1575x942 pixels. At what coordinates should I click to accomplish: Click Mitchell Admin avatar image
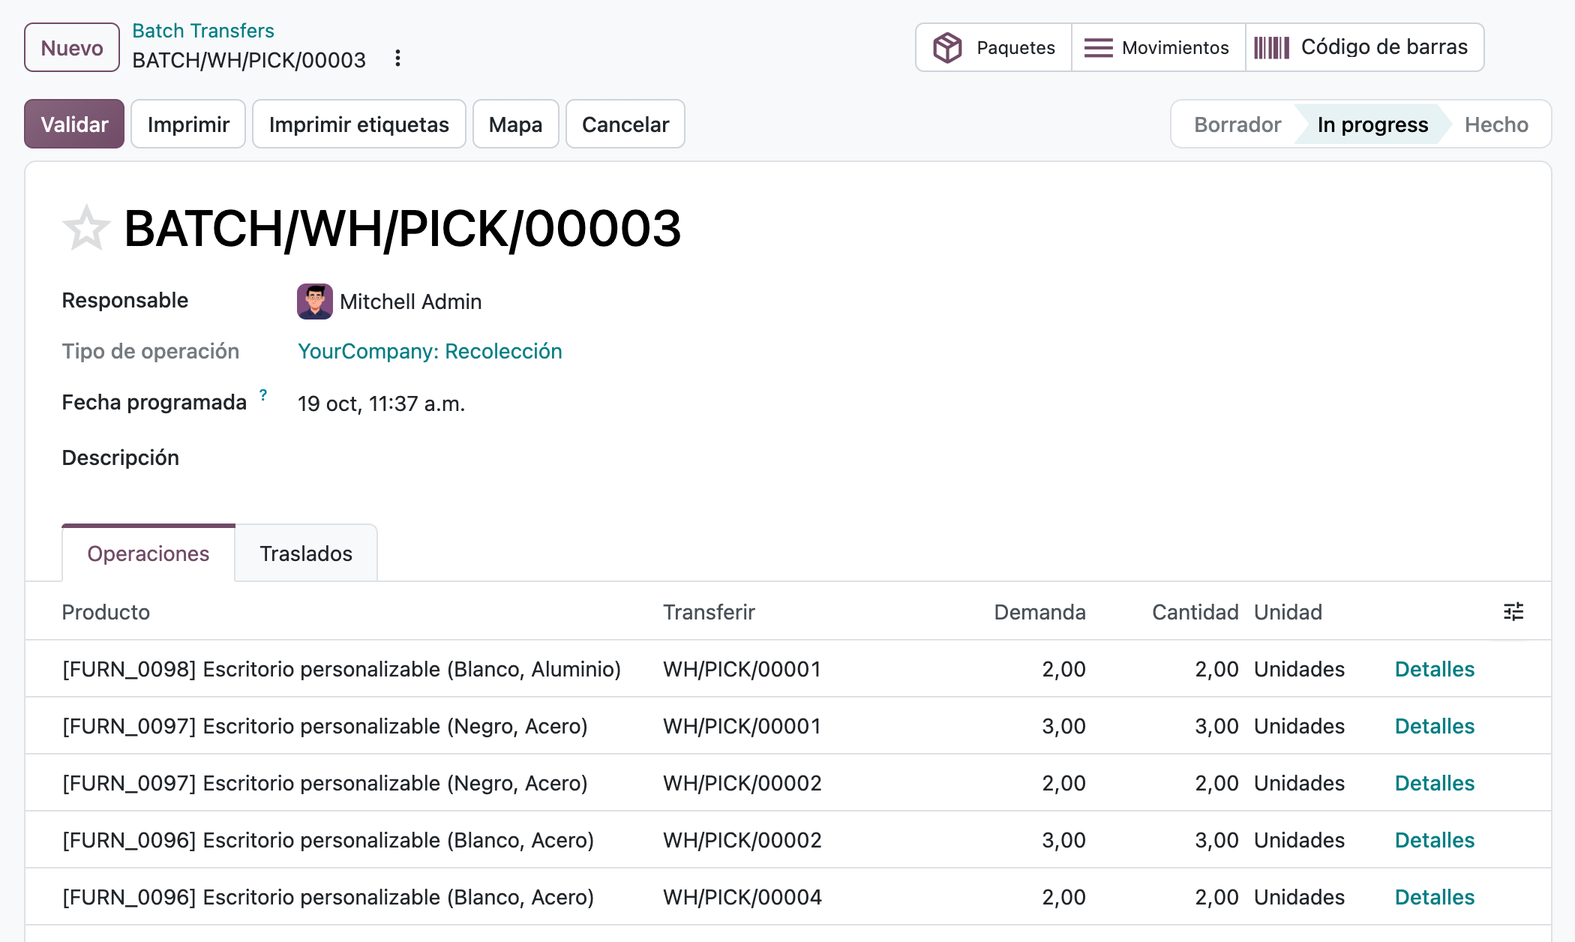click(x=315, y=301)
